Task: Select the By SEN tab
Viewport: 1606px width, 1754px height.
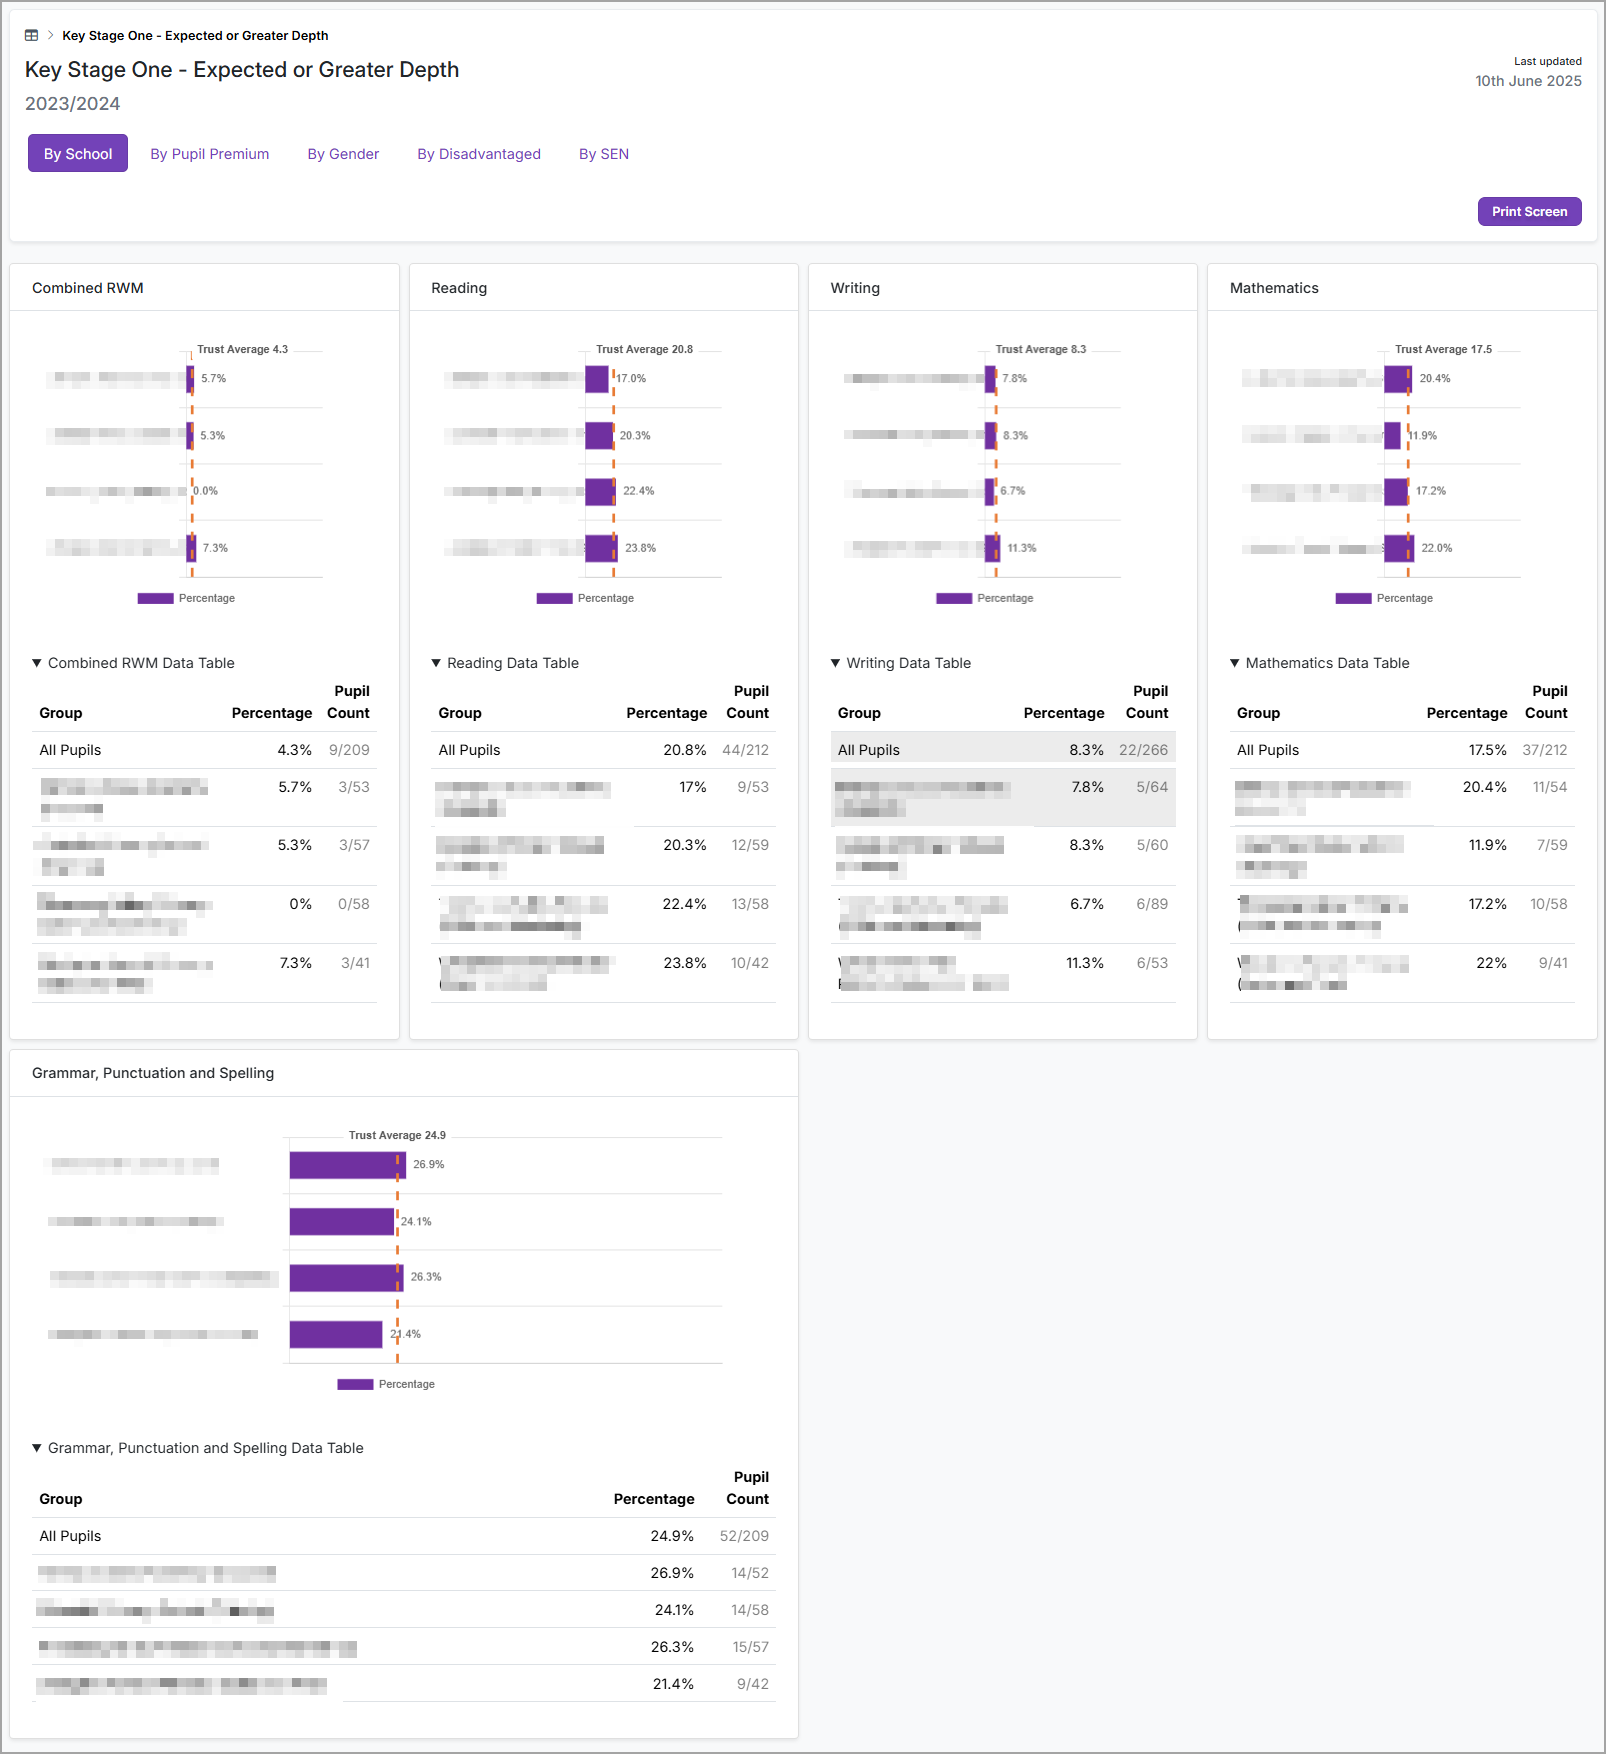Action: pos(604,154)
